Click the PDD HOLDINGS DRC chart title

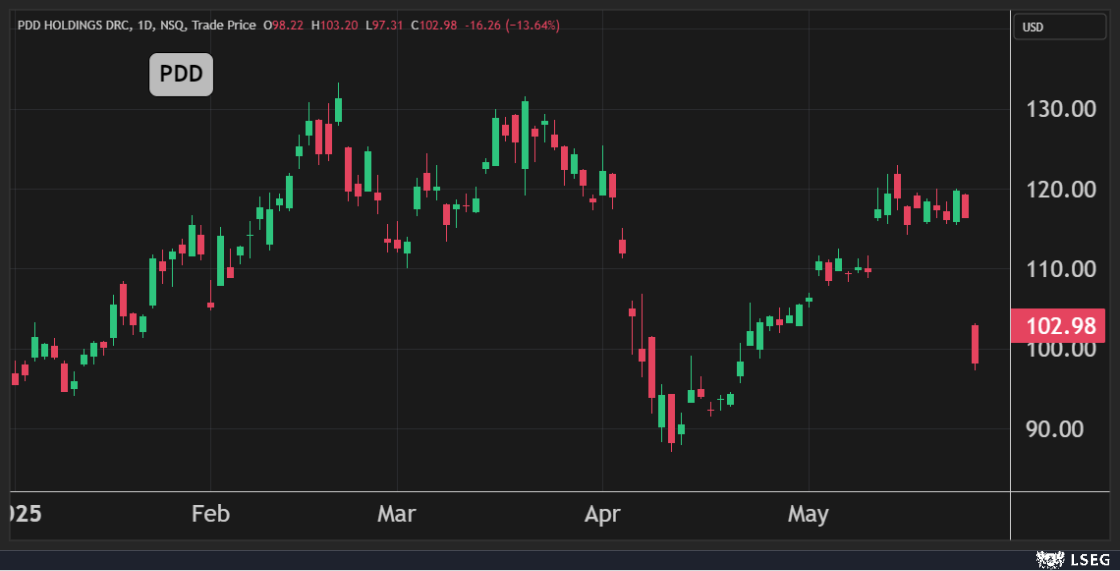(x=74, y=25)
